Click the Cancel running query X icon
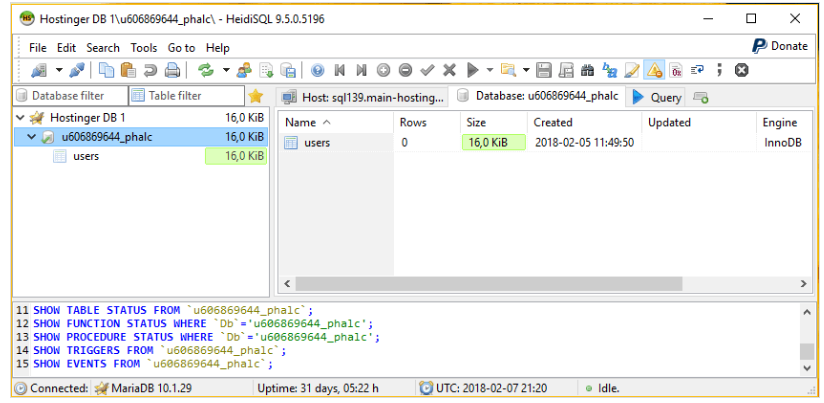The image size is (824, 403). 741,70
